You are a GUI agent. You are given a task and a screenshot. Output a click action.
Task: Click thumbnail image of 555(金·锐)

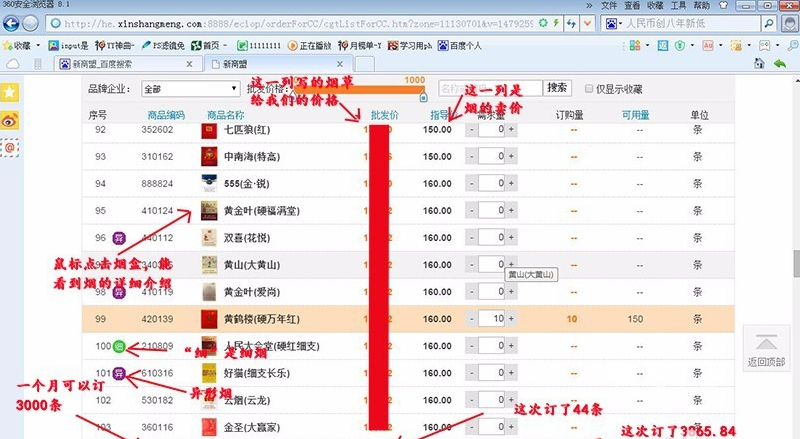click(x=209, y=184)
